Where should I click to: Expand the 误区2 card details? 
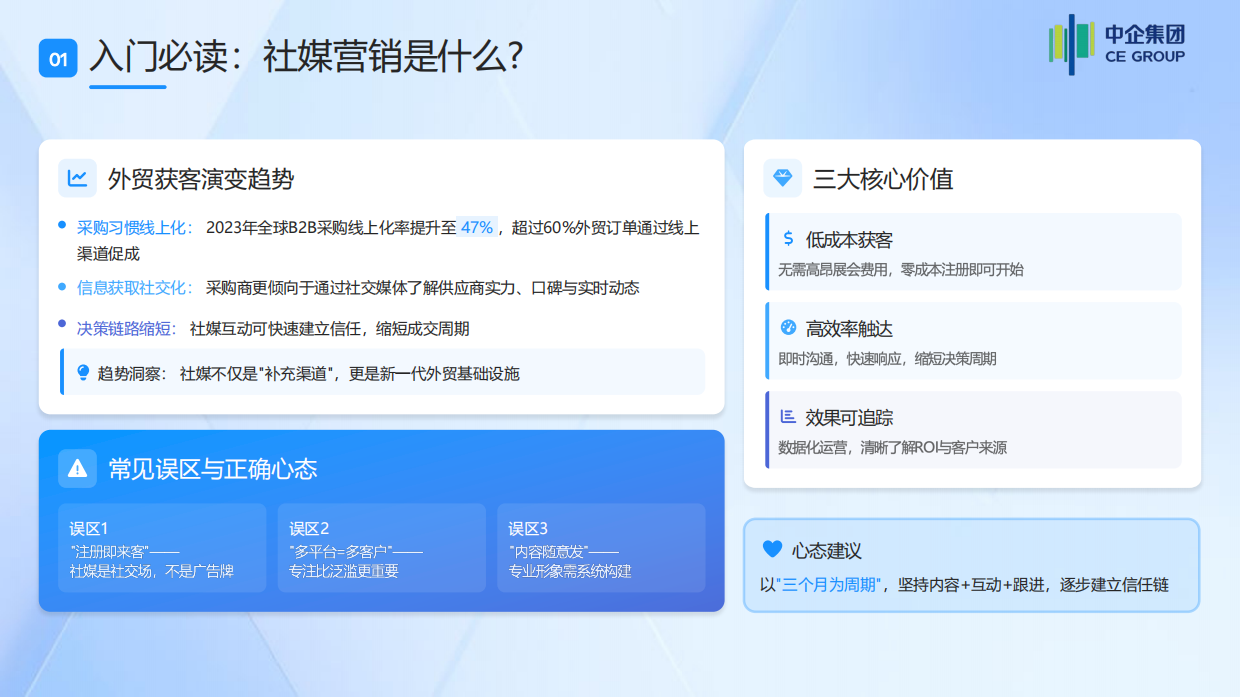pyautogui.click(x=381, y=547)
